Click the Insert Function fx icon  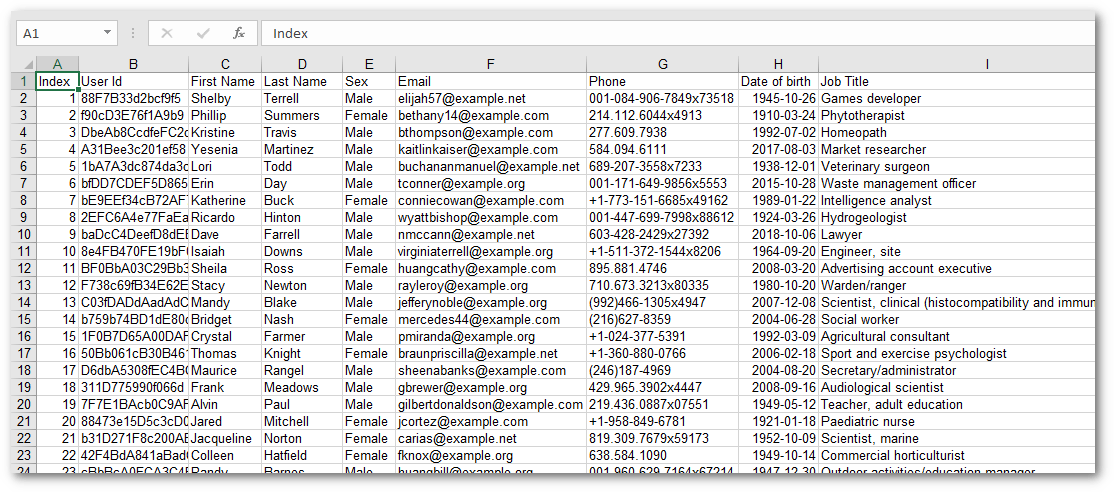pos(239,33)
